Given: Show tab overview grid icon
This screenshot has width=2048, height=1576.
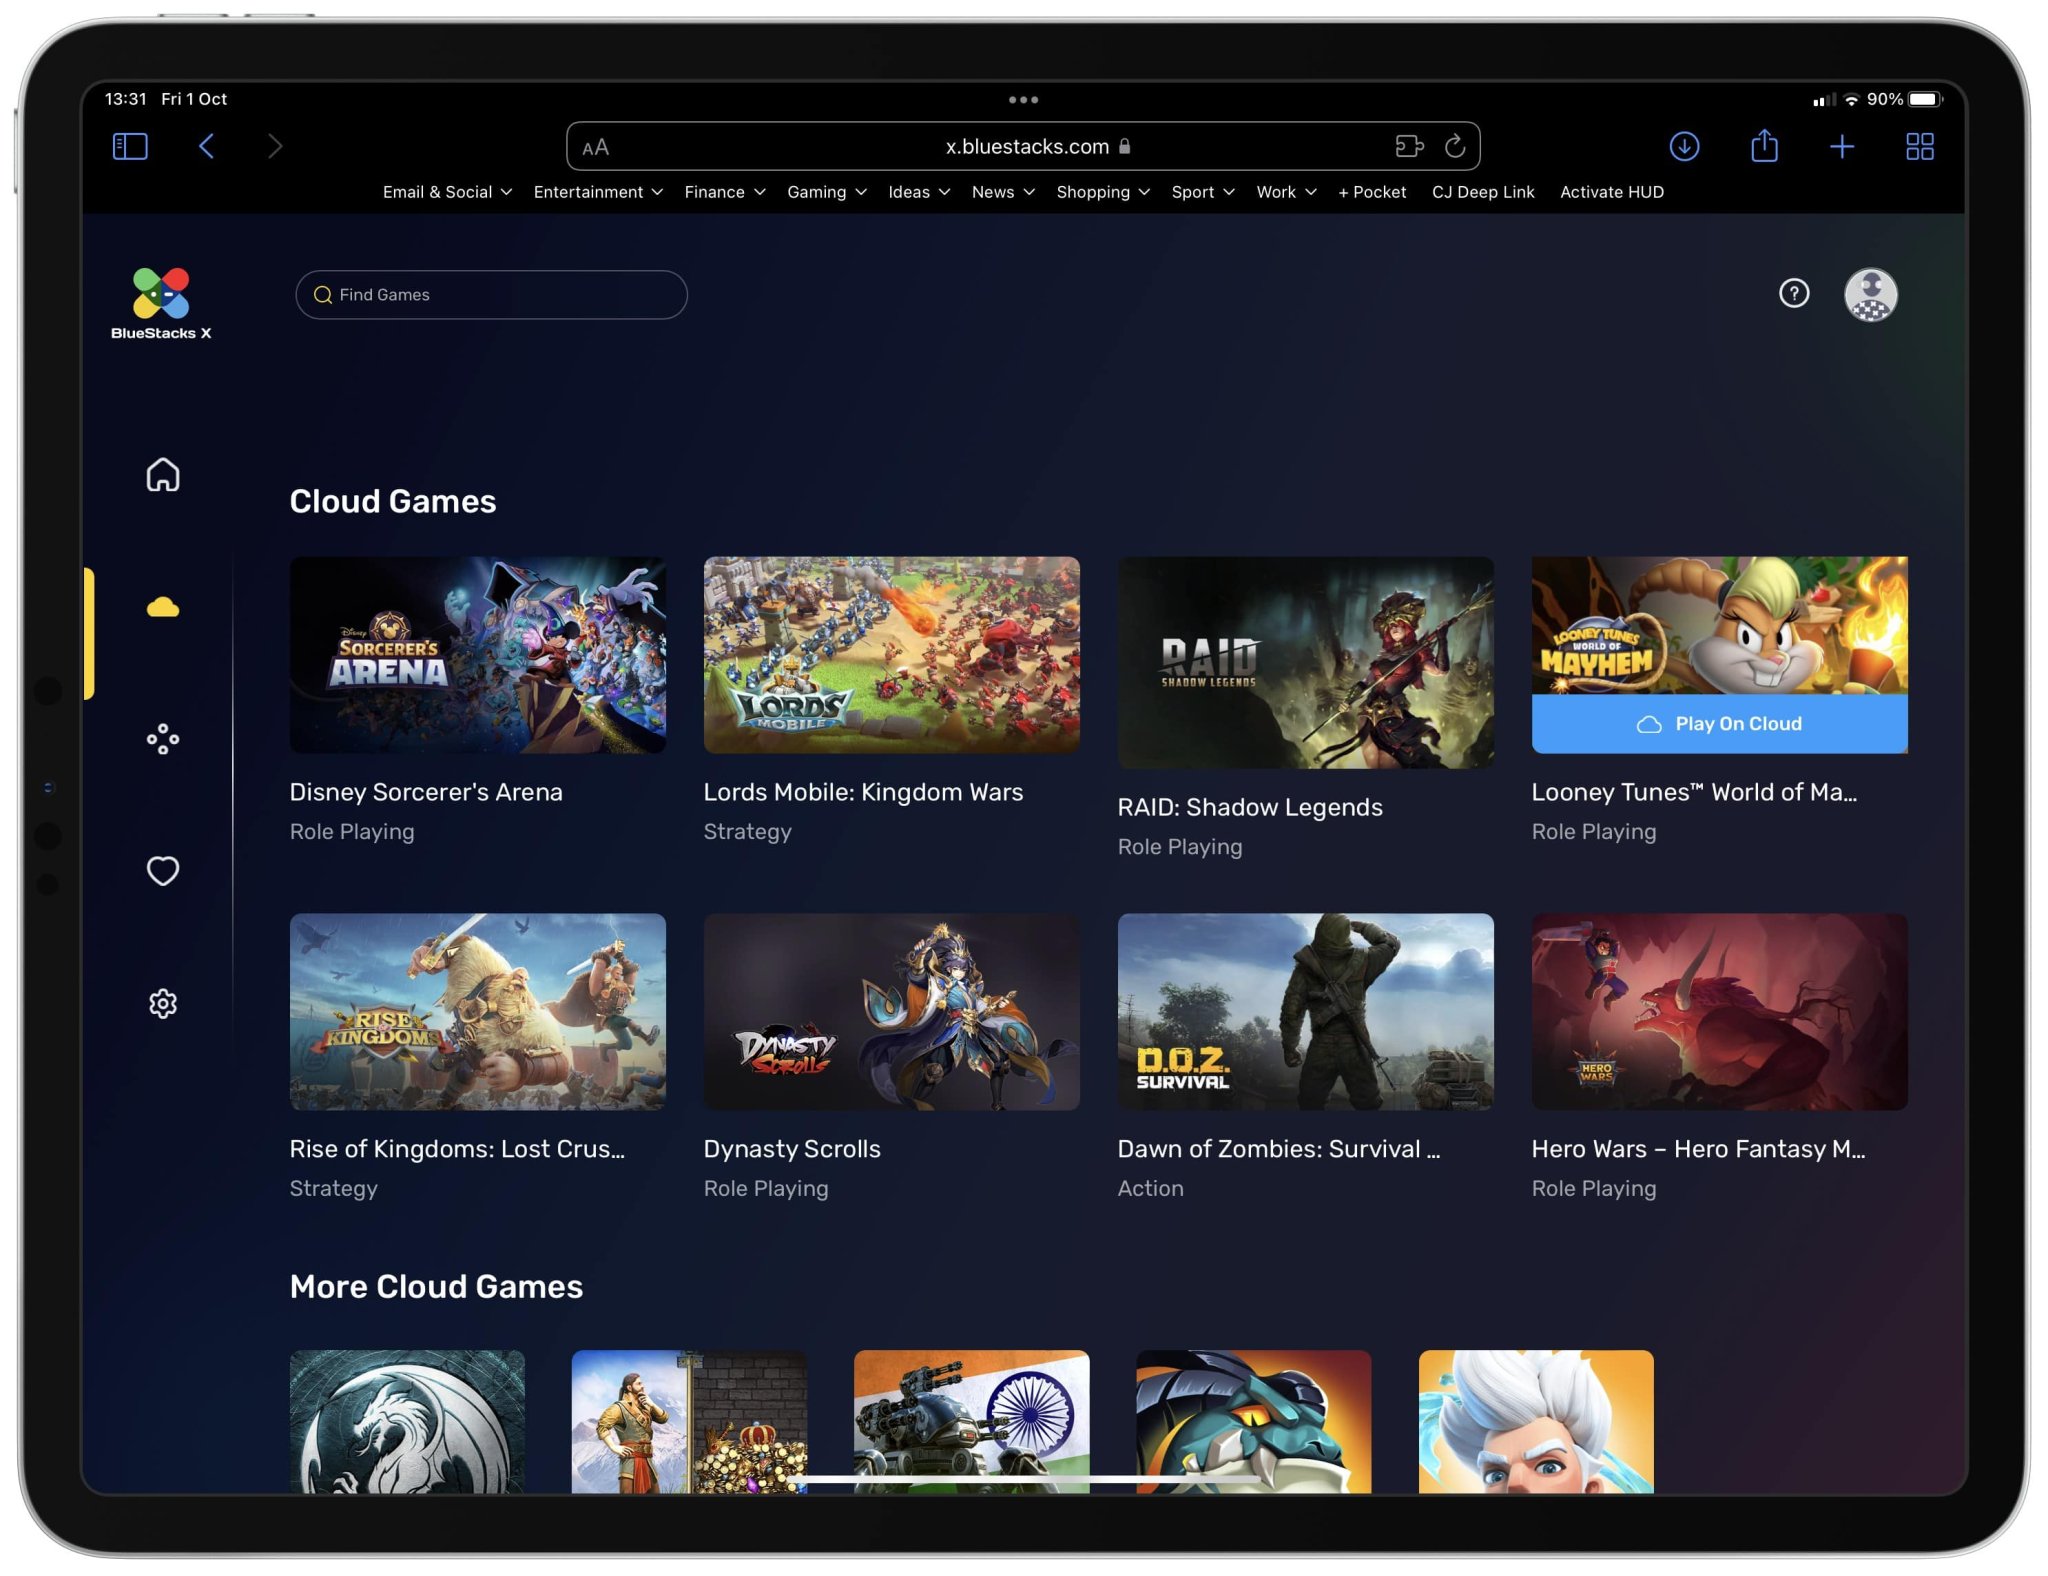Looking at the screenshot, I should click(1919, 147).
